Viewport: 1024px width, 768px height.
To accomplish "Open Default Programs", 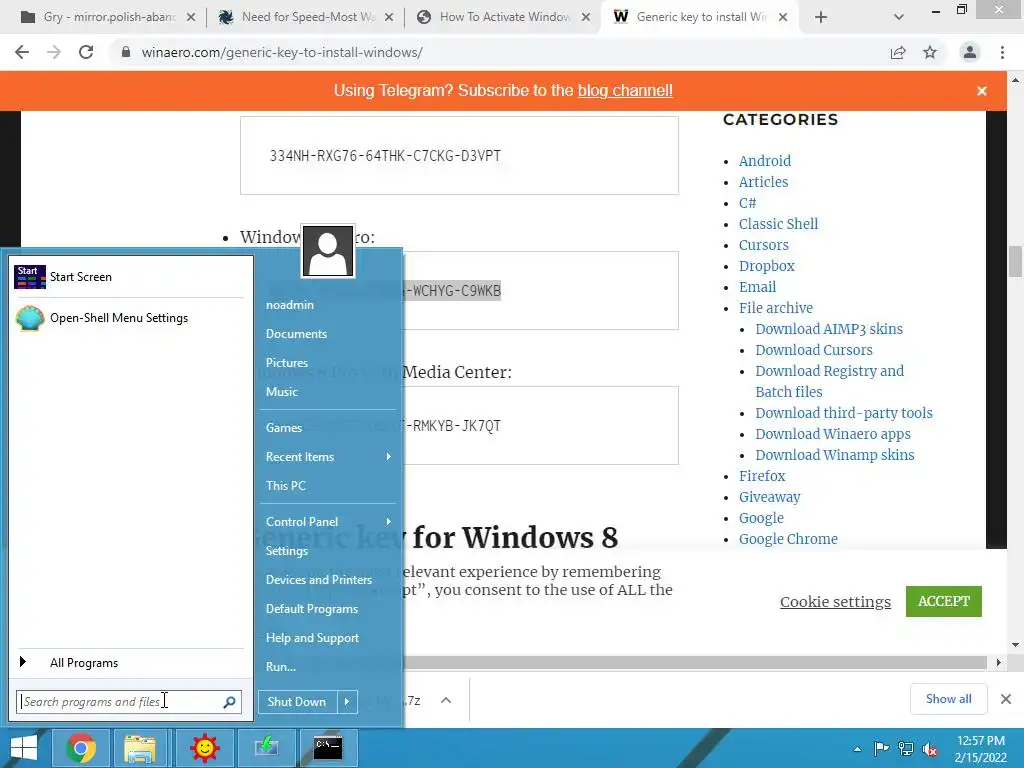I will pyautogui.click(x=312, y=609).
